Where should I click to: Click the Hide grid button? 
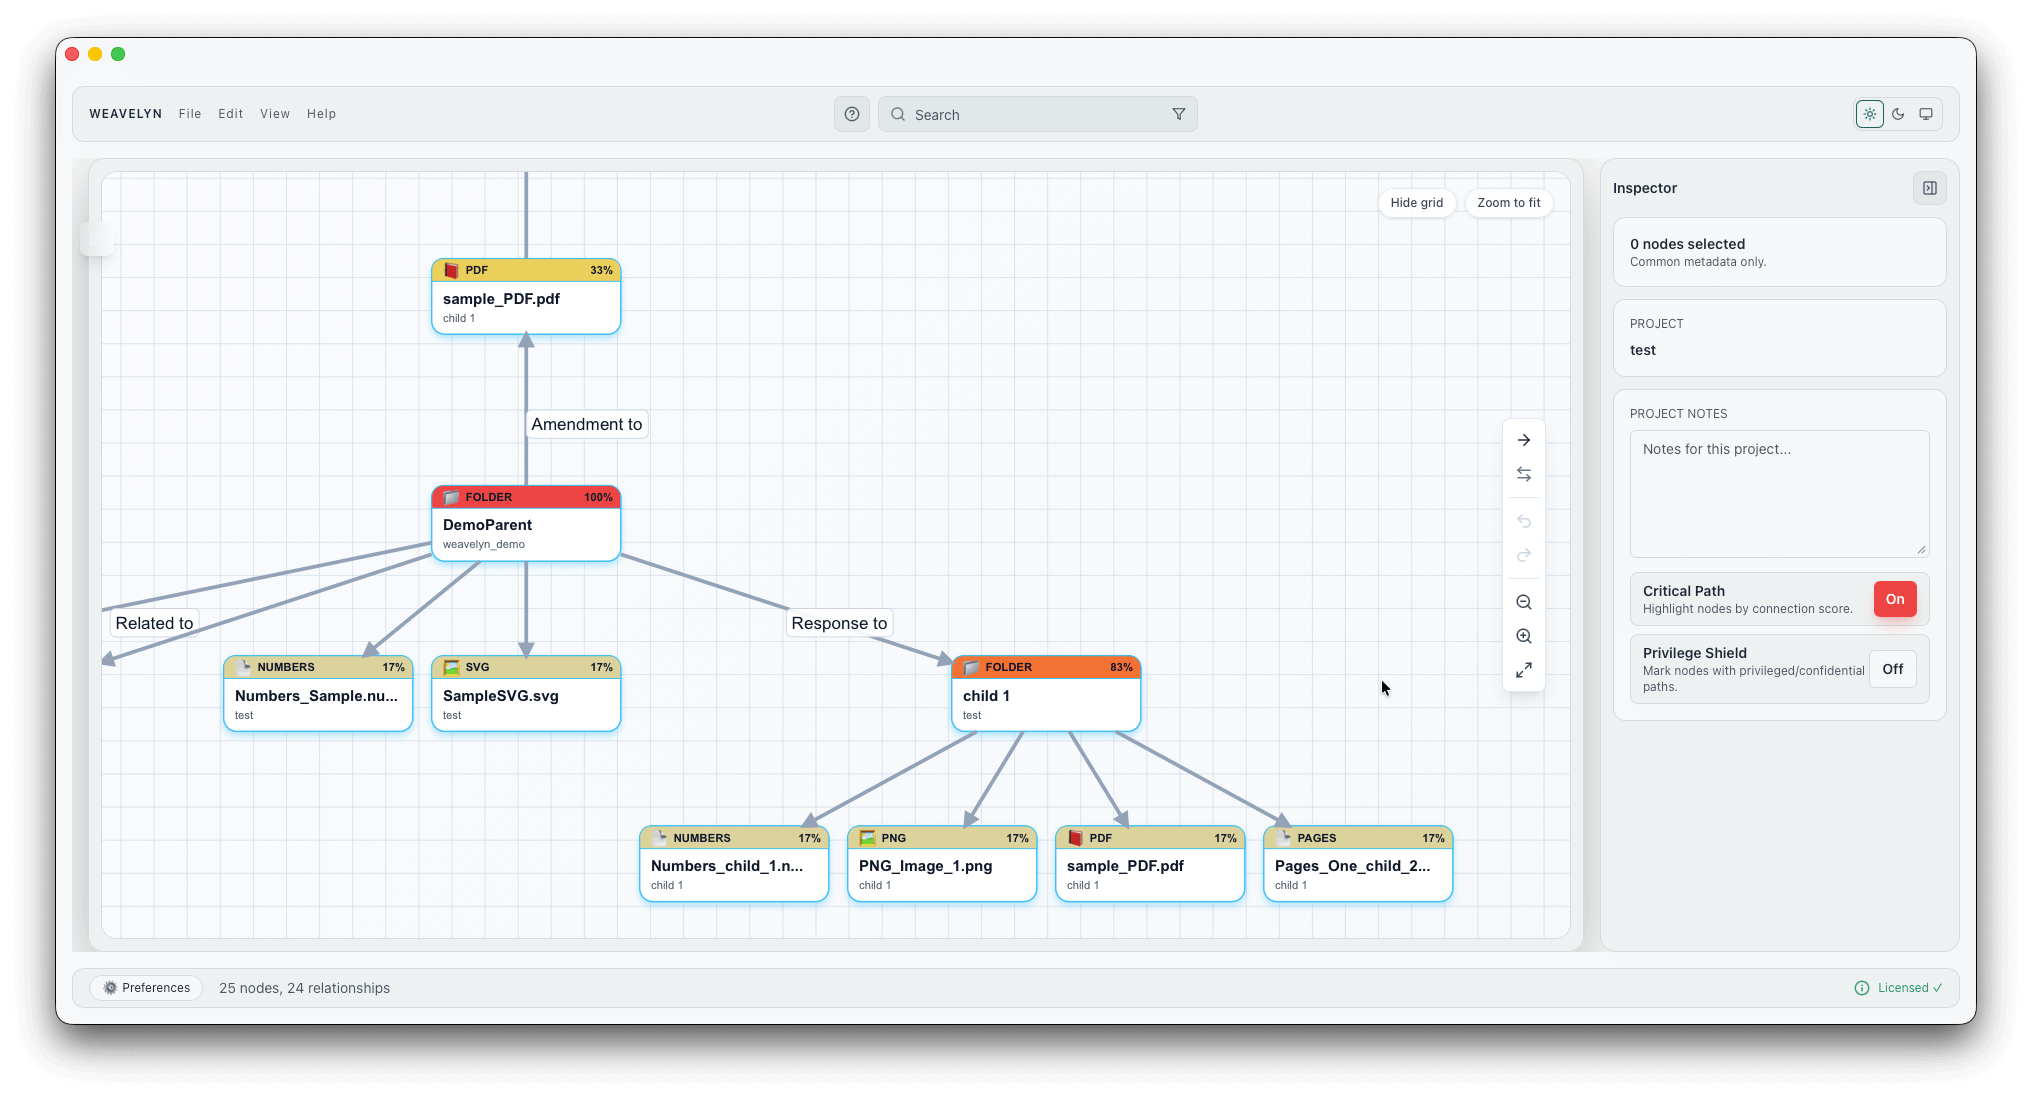click(1416, 203)
